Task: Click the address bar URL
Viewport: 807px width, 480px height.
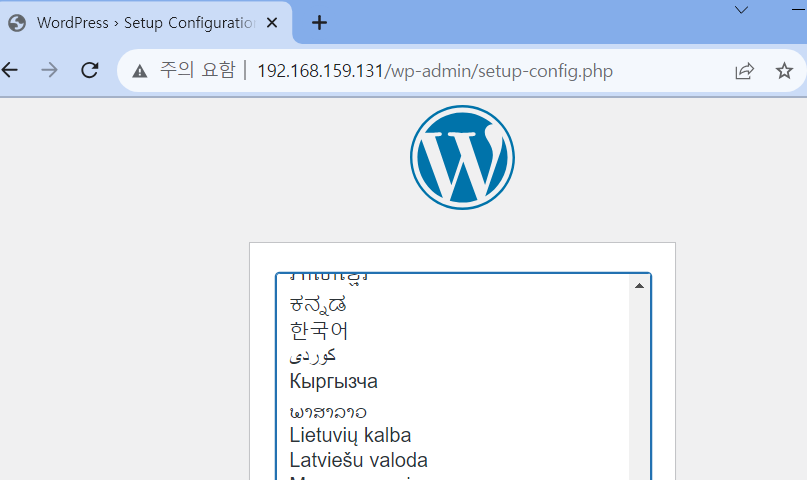Action: 435,71
